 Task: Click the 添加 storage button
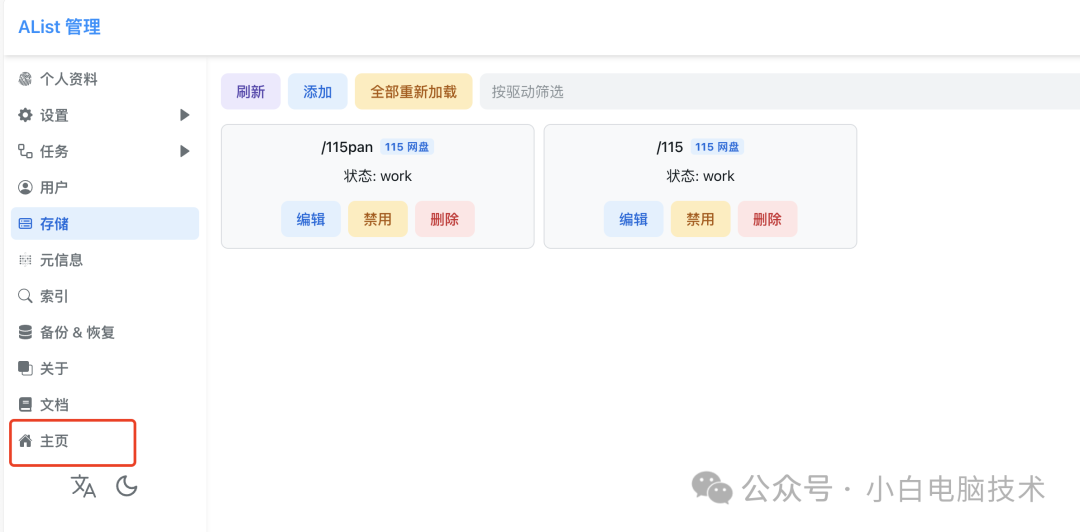pyautogui.click(x=318, y=92)
